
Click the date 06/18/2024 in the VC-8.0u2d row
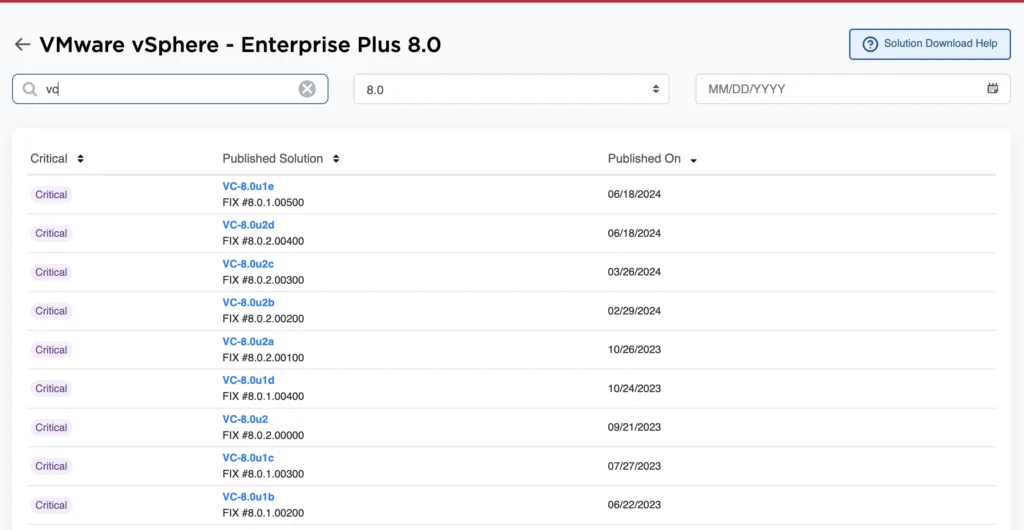[x=634, y=233]
